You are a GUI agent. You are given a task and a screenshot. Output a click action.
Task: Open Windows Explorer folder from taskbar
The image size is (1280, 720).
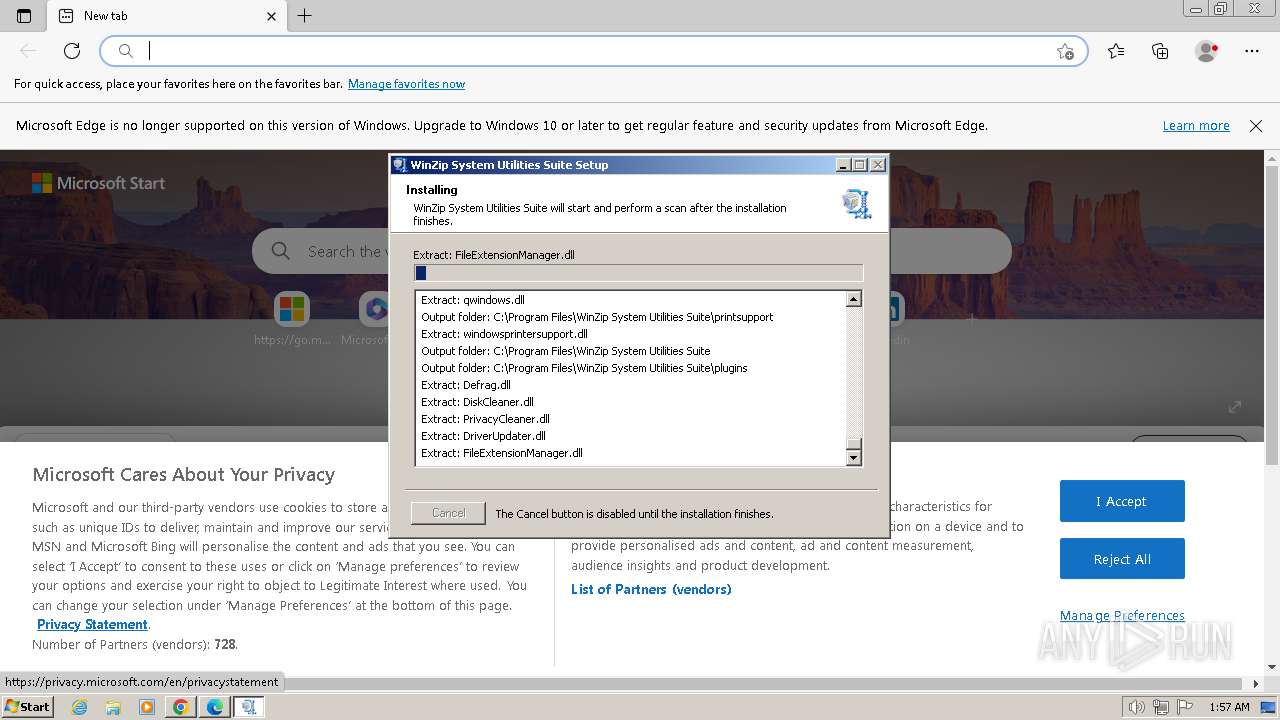pos(113,707)
